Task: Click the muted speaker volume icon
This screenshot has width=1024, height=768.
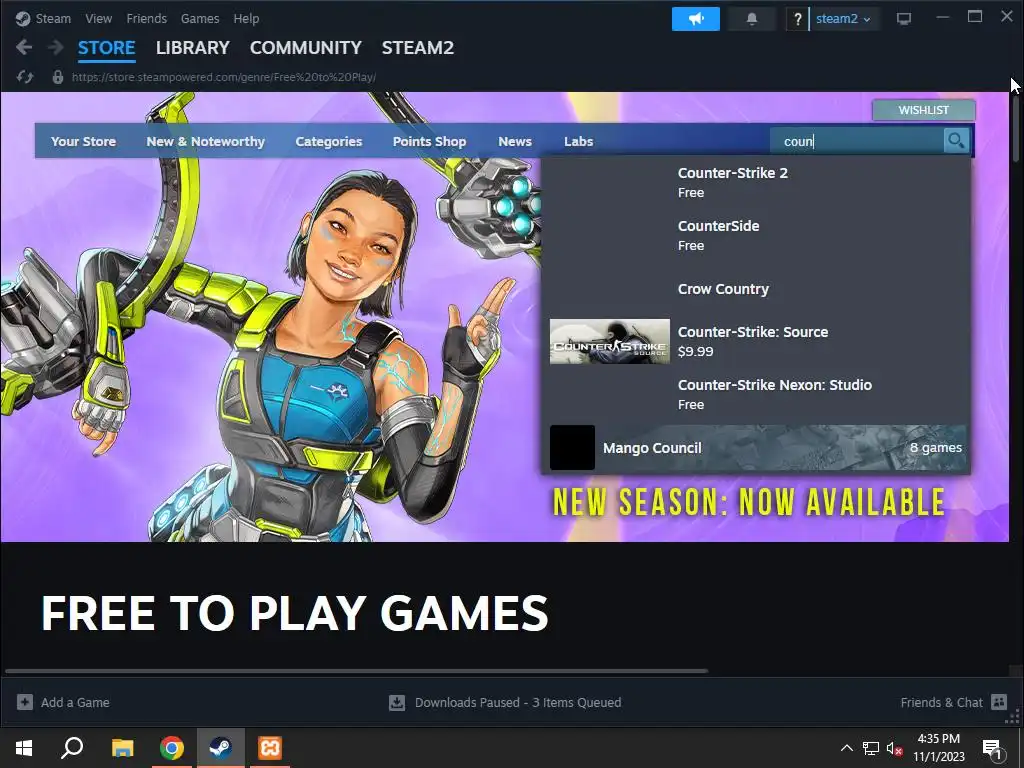Action: point(894,748)
